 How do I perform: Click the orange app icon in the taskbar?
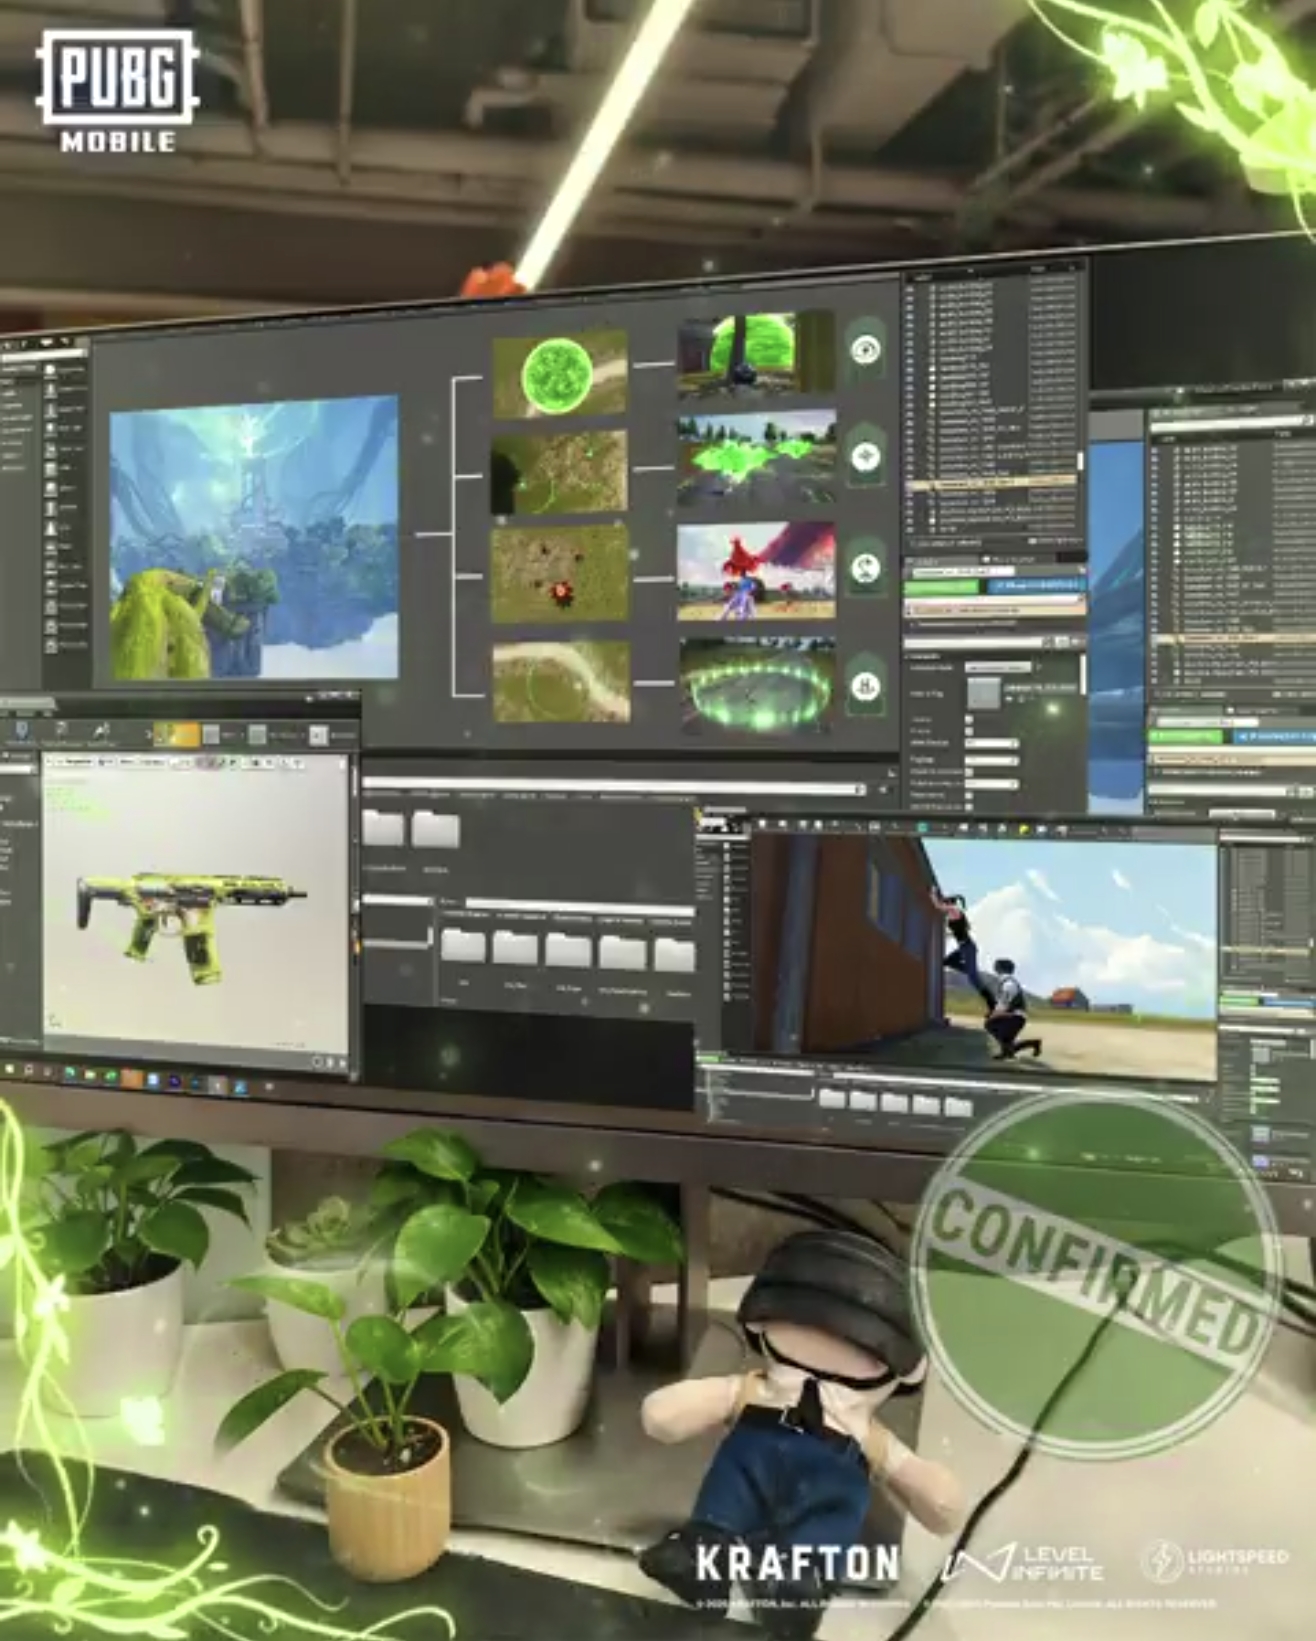coord(131,1078)
